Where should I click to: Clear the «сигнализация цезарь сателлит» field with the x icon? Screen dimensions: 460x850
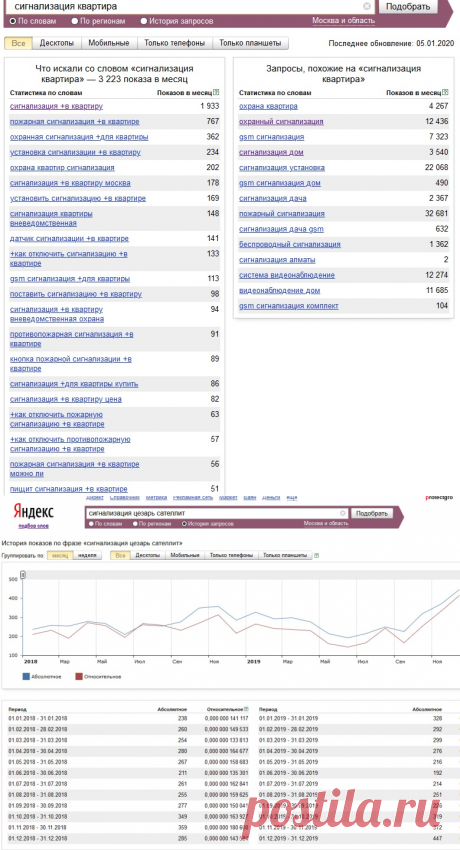pyautogui.click(x=342, y=513)
